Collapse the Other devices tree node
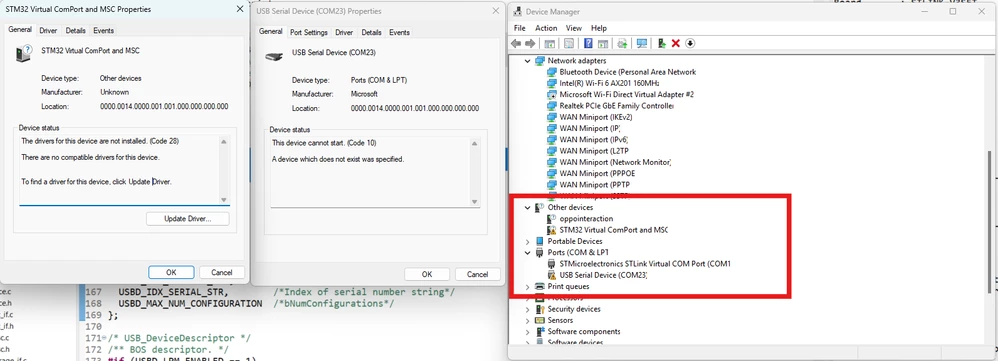Image resolution: width=998 pixels, height=361 pixels. coord(527,208)
